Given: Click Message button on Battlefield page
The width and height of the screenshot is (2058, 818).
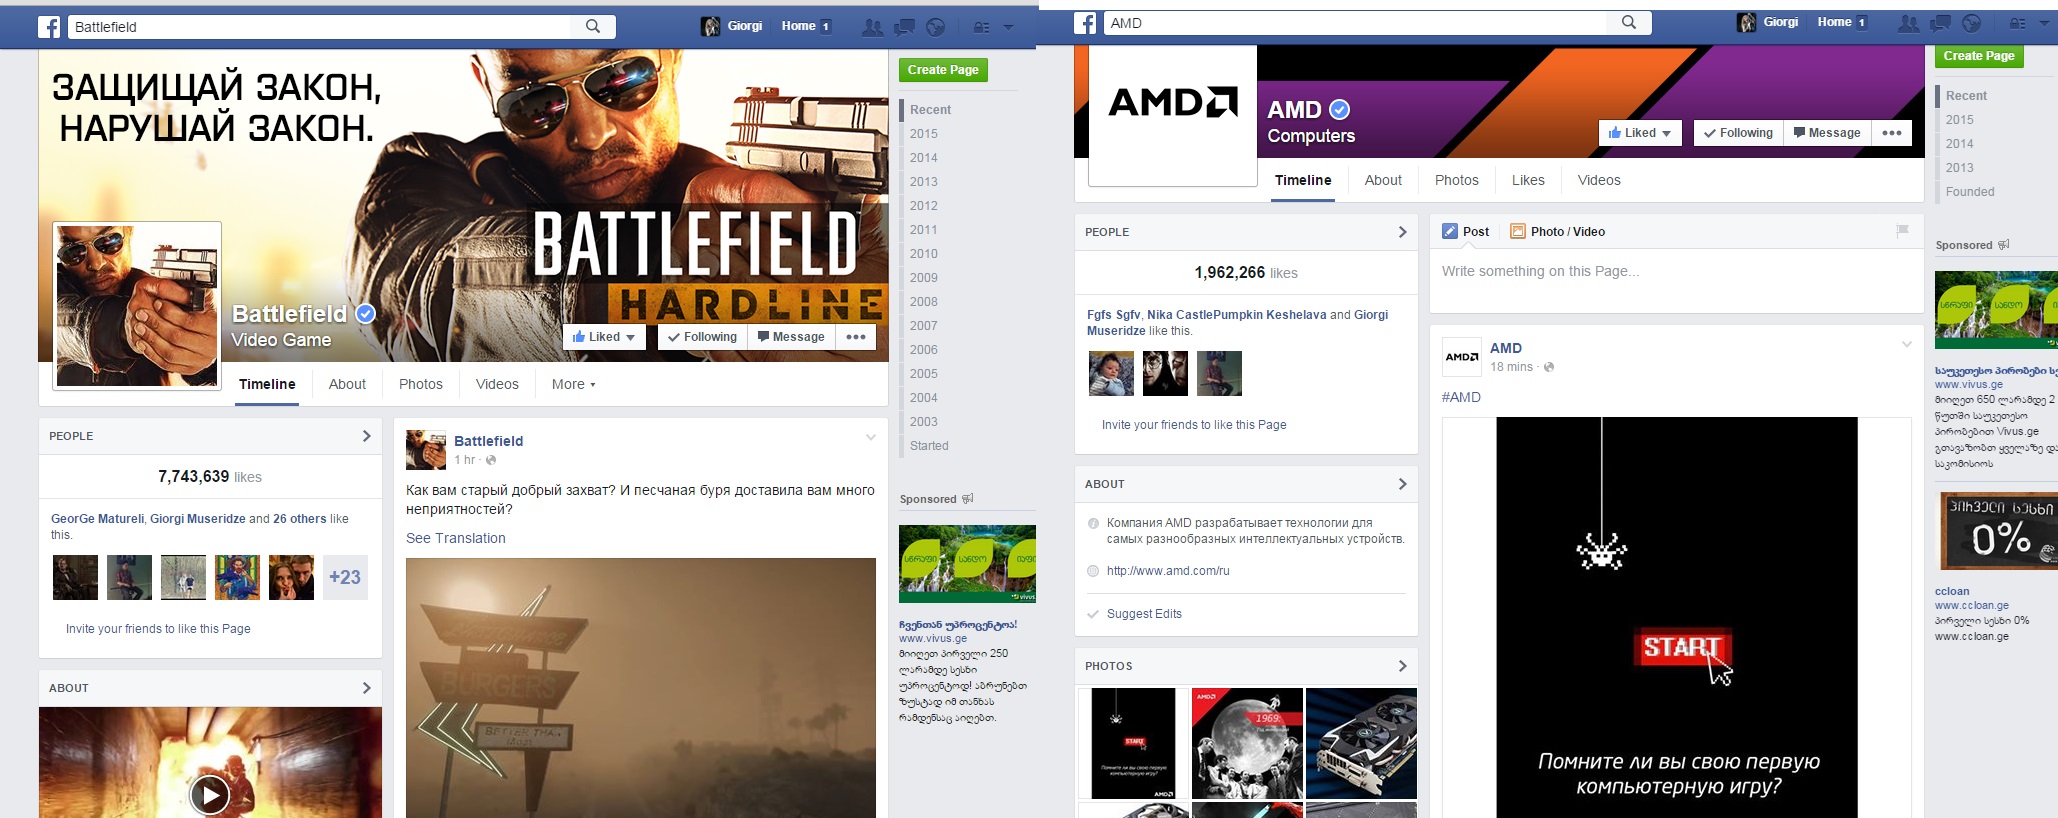Looking at the screenshot, I should pyautogui.click(x=791, y=337).
